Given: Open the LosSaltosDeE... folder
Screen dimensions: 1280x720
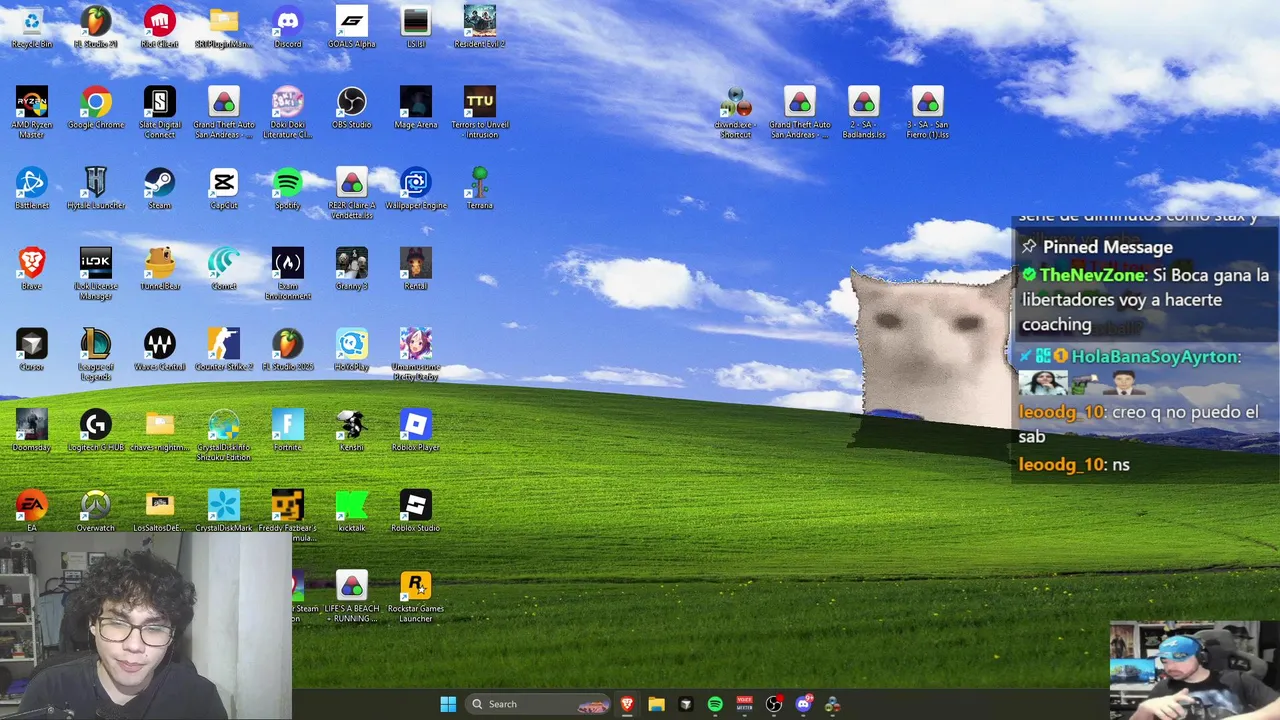Looking at the screenshot, I should [x=159, y=511].
